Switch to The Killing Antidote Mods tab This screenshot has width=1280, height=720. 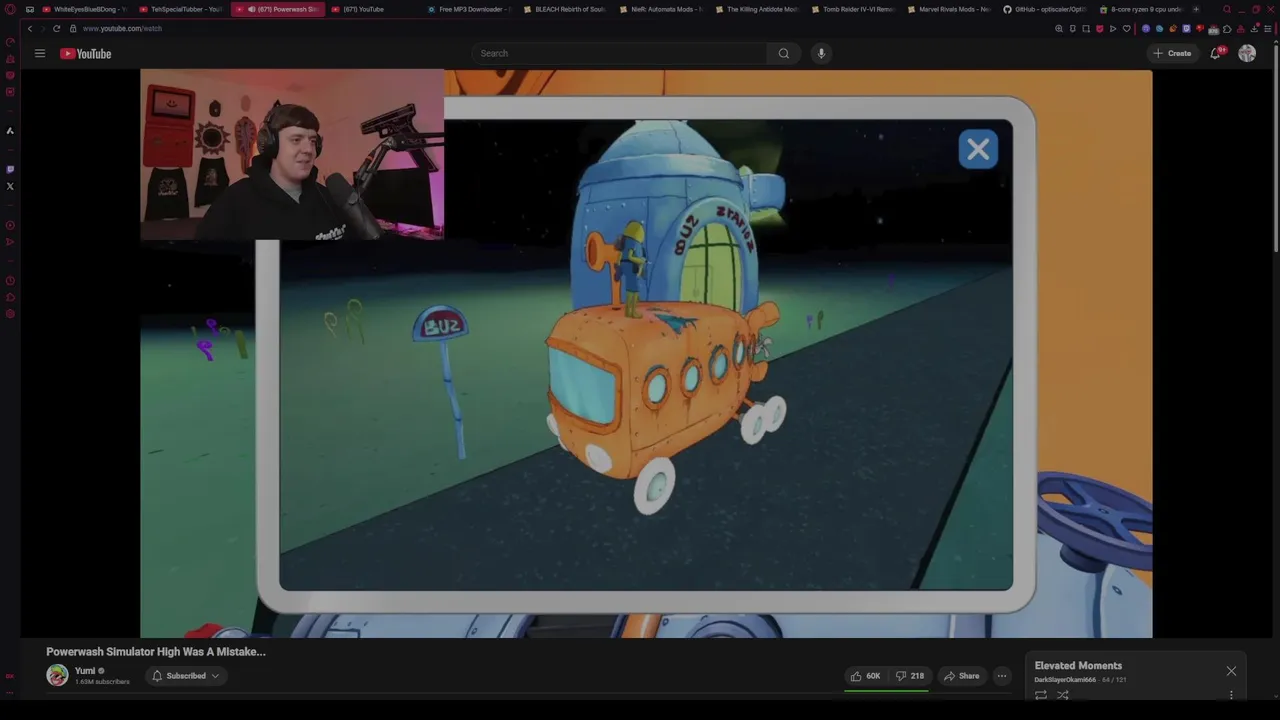756,9
